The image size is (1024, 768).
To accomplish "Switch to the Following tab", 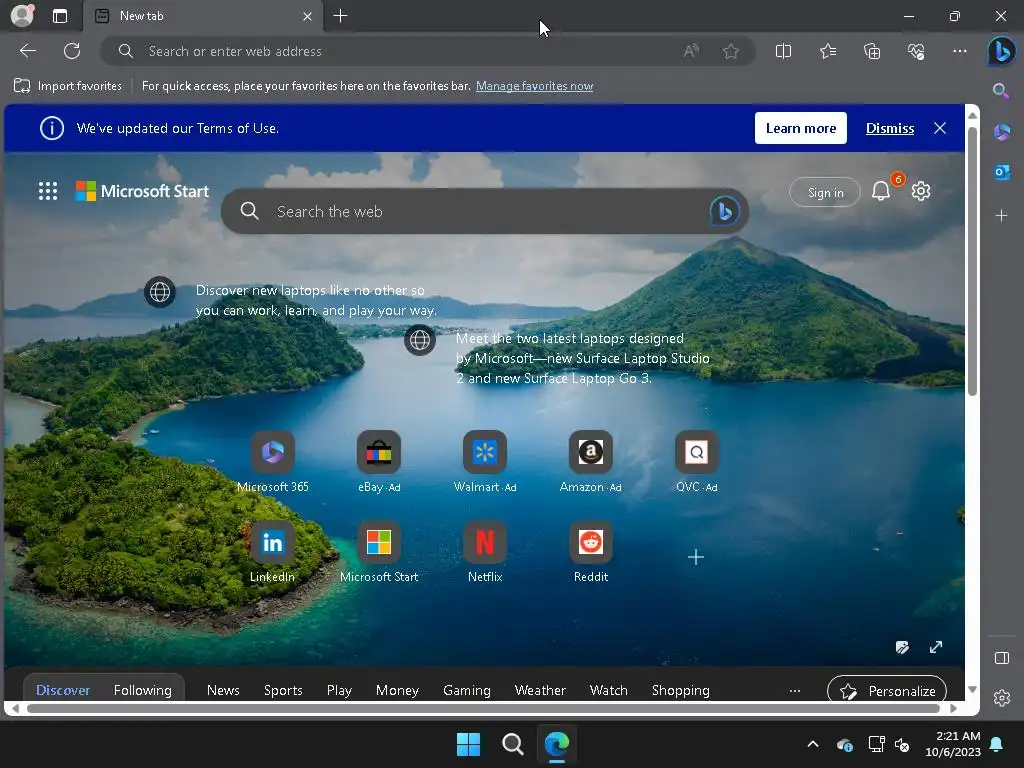I will tap(142, 690).
